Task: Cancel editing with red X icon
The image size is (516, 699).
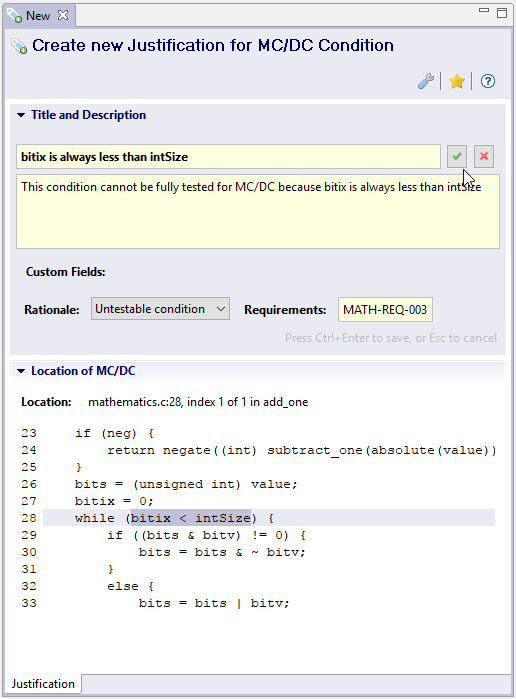Action: [x=484, y=156]
